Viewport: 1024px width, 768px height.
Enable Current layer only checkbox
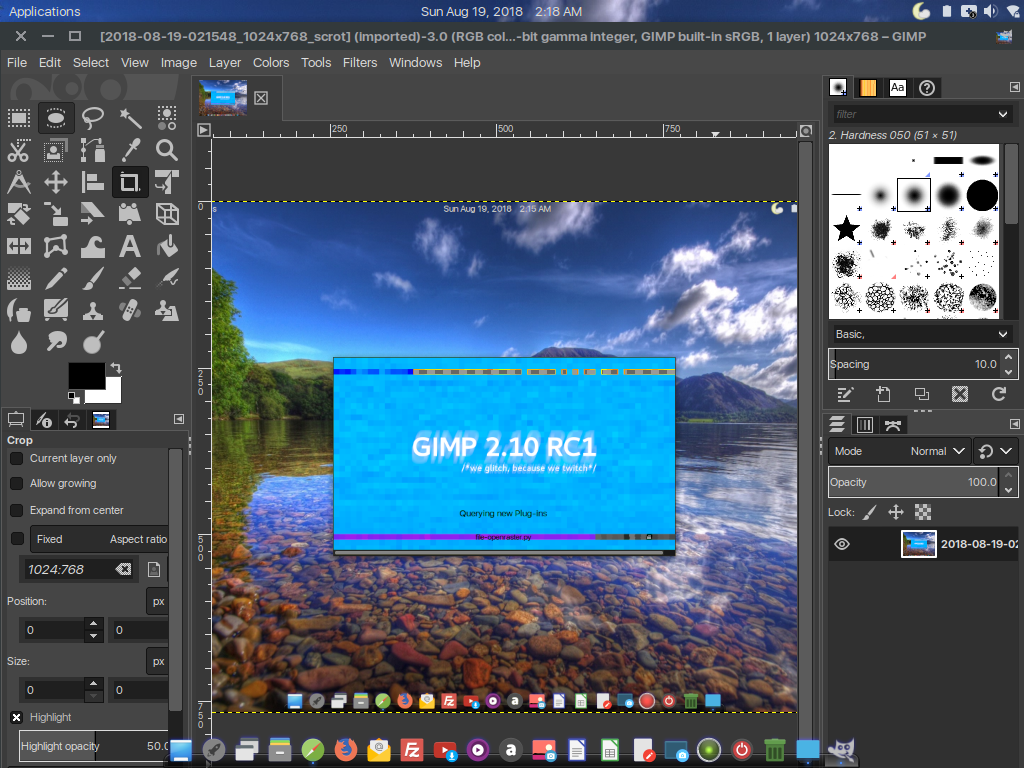click(17, 458)
